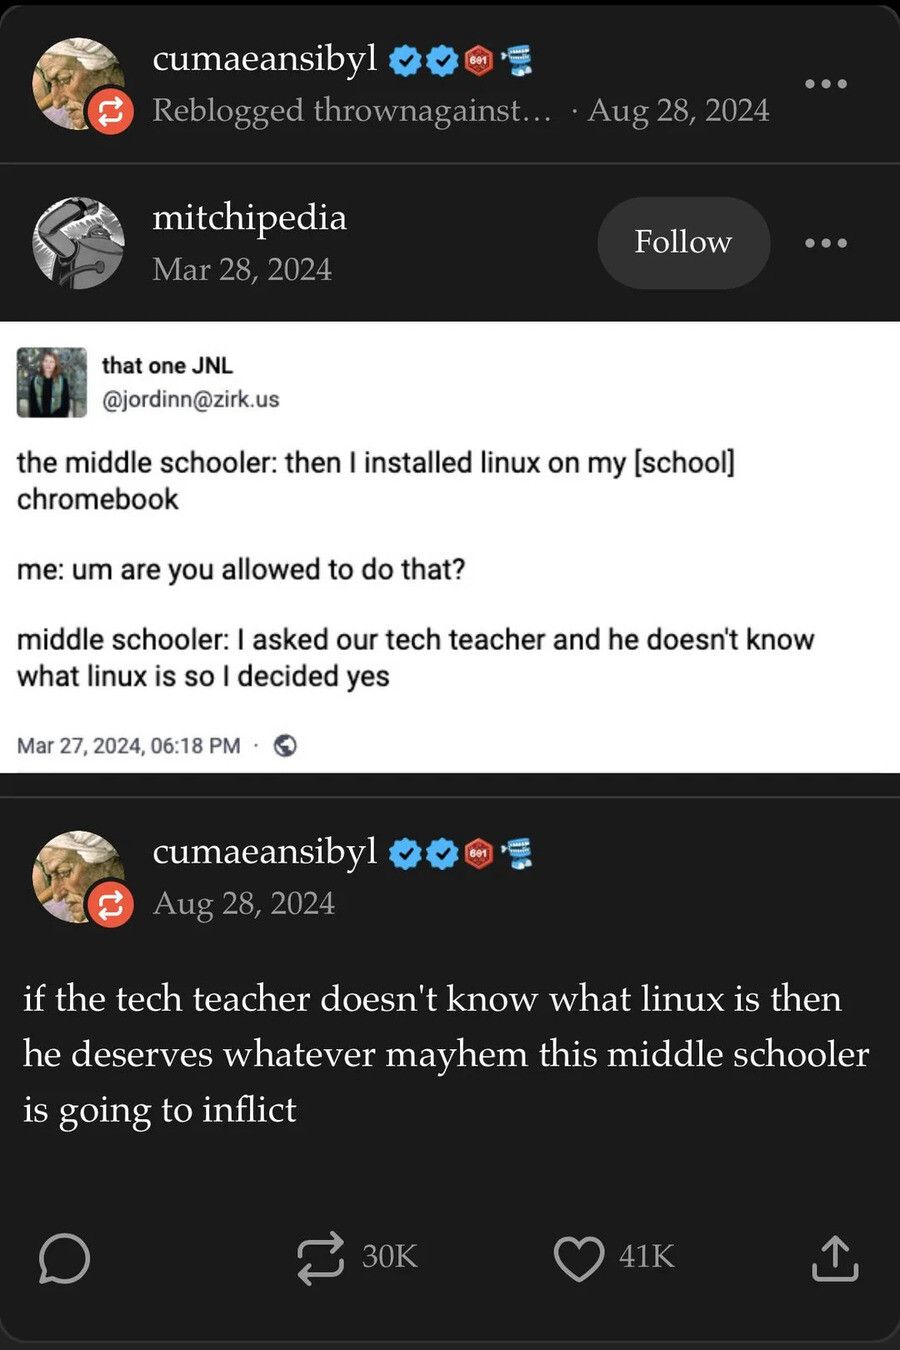This screenshot has height=1350, width=900.
Task: Click the 'Reblogged thrownagainst…' source link
Action: tap(351, 110)
